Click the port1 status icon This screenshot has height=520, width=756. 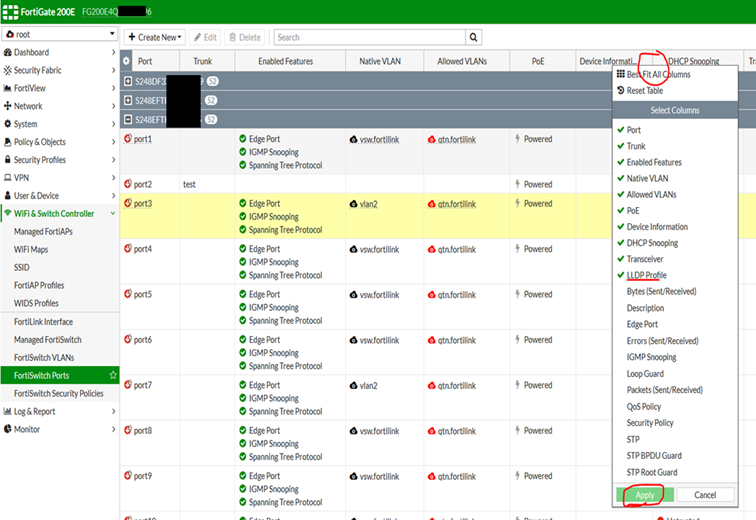click(x=128, y=138)
